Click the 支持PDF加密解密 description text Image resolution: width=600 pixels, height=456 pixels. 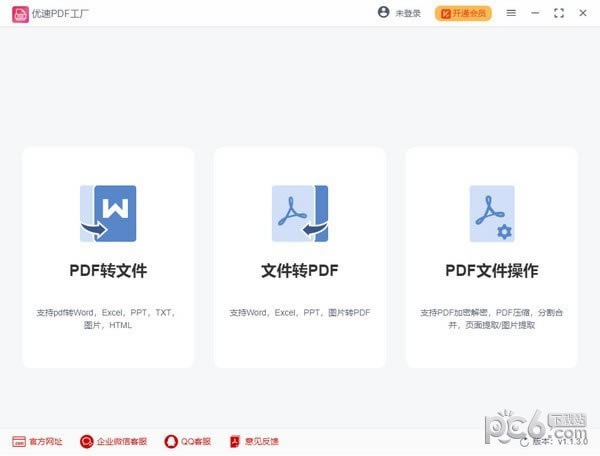[x=492, y=319]
